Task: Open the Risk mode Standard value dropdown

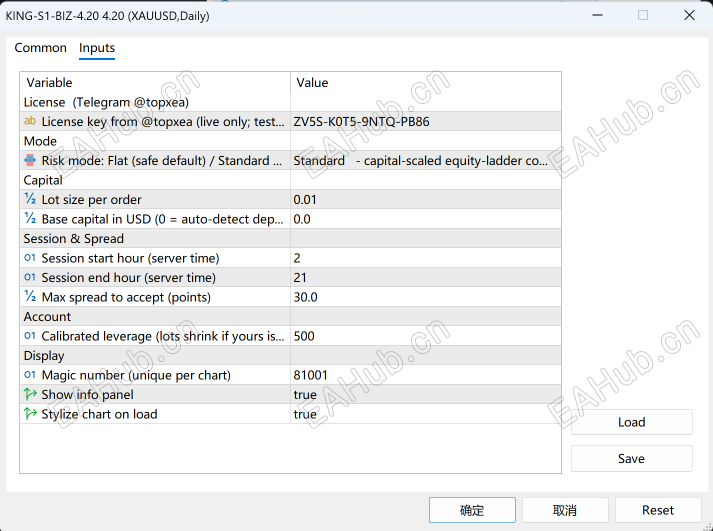Action: coord(426,160)
